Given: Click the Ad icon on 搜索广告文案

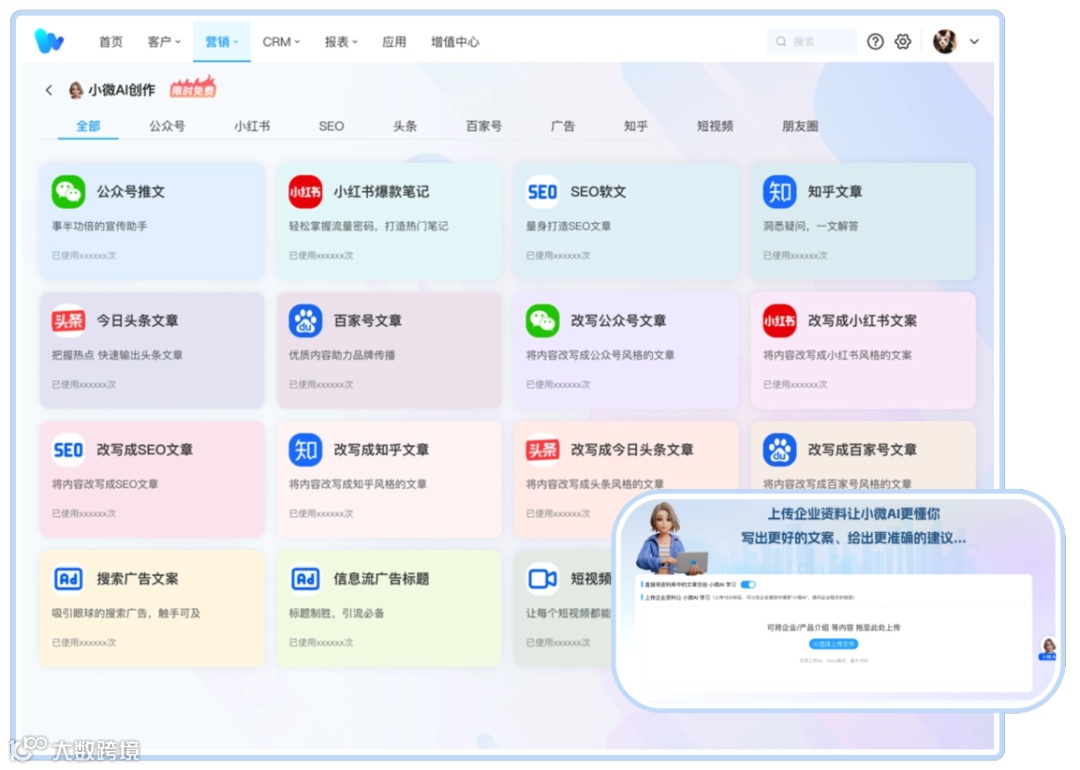Looking at the screenshot, I should tap(68, 579).
